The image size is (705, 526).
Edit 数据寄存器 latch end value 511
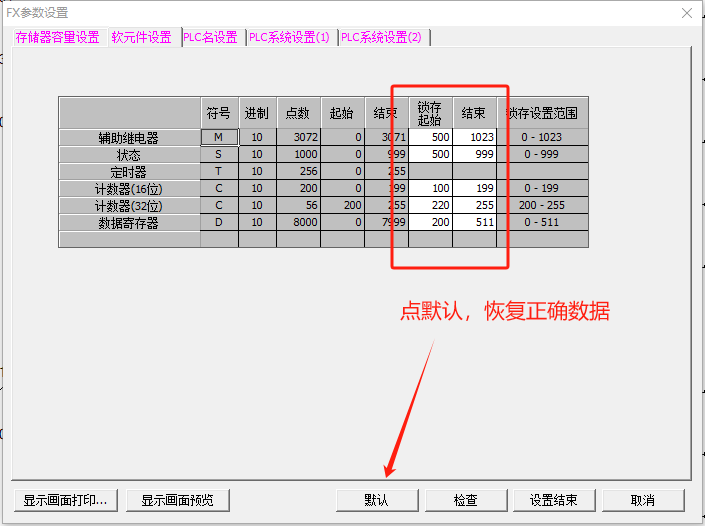[474, 222]
